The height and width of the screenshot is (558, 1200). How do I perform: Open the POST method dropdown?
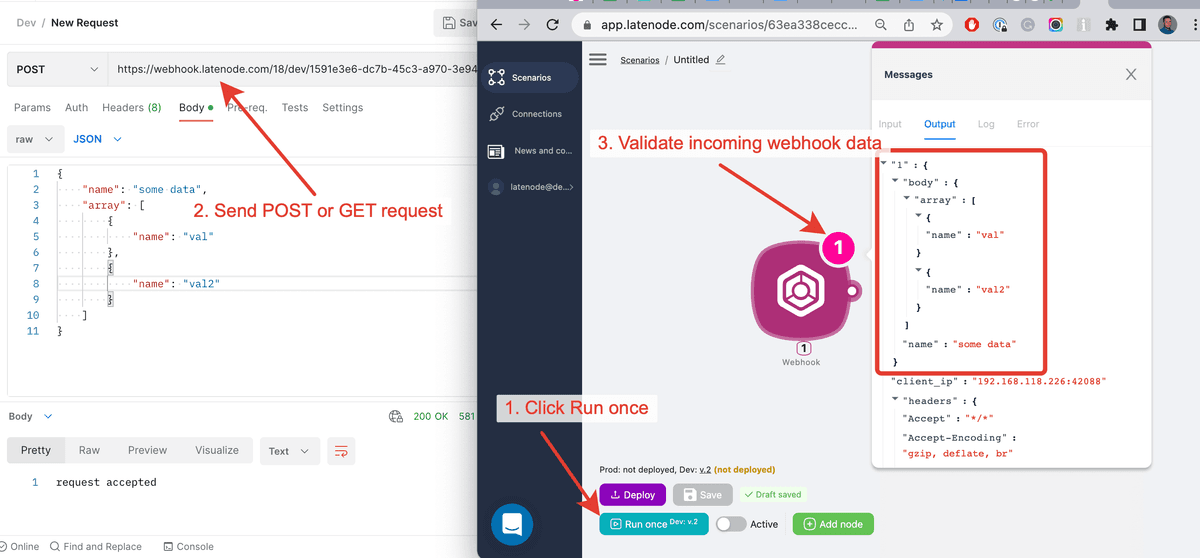(56, 69)
